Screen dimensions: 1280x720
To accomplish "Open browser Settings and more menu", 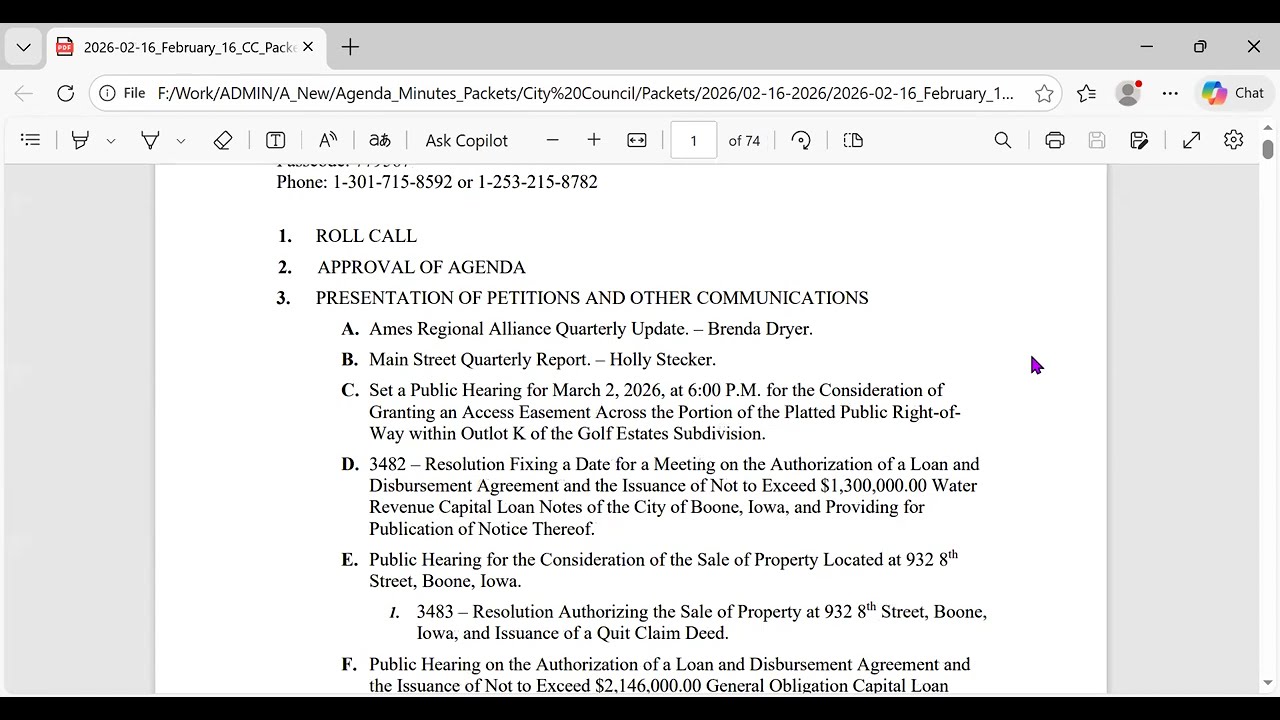I will [1170, 93].
